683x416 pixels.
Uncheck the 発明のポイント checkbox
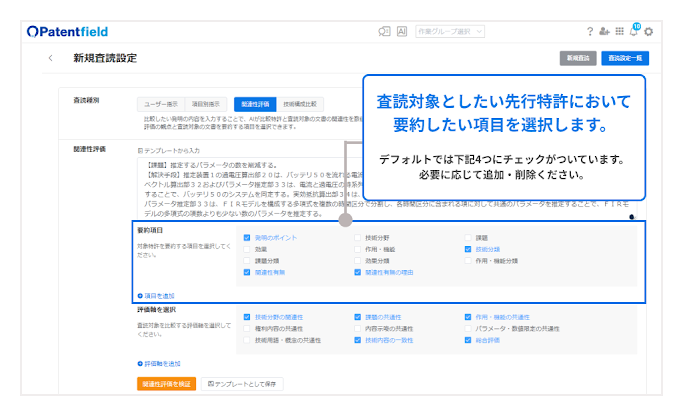(247, 237)
